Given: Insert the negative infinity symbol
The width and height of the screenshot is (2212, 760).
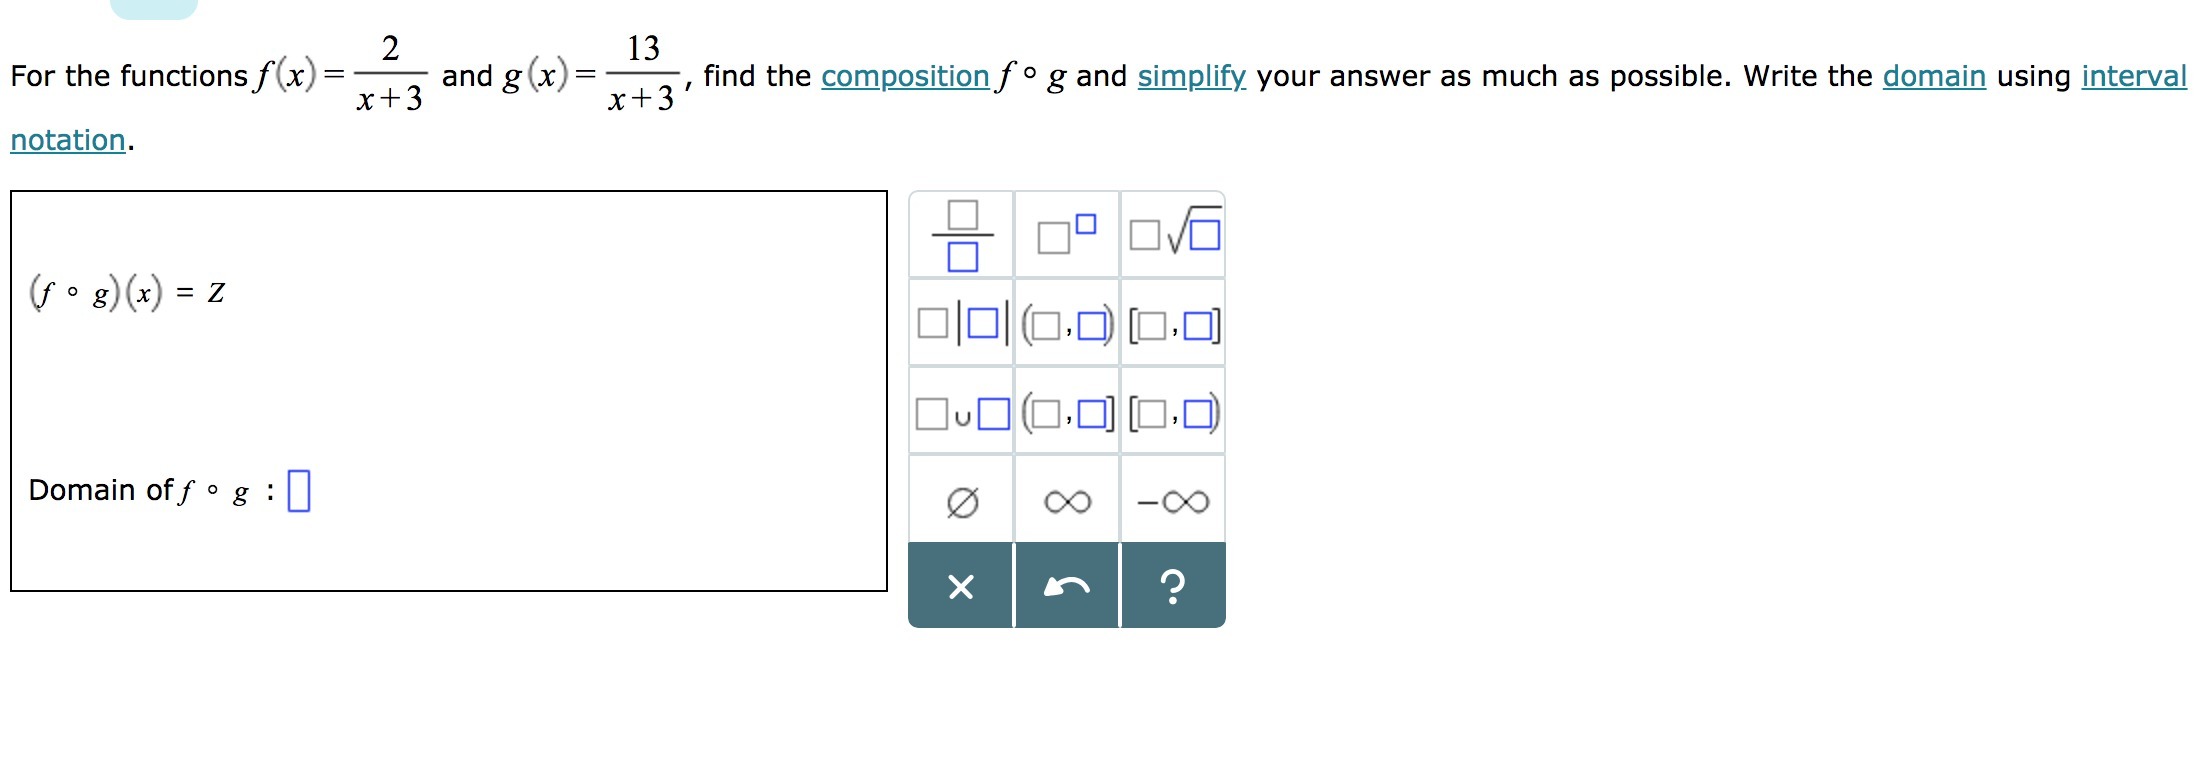Looking at the screenshot, I should pos(1174,500).
